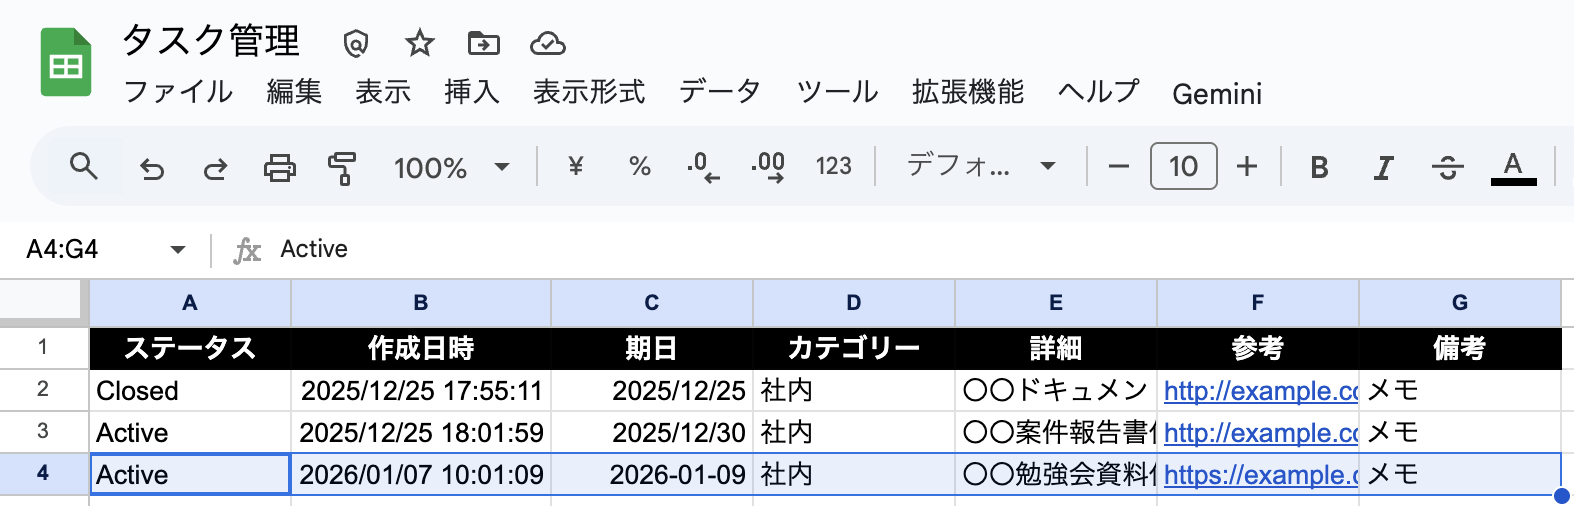Select the paint format roller icon
This screenshot has width=1574, height=506.
coord(342,168)
